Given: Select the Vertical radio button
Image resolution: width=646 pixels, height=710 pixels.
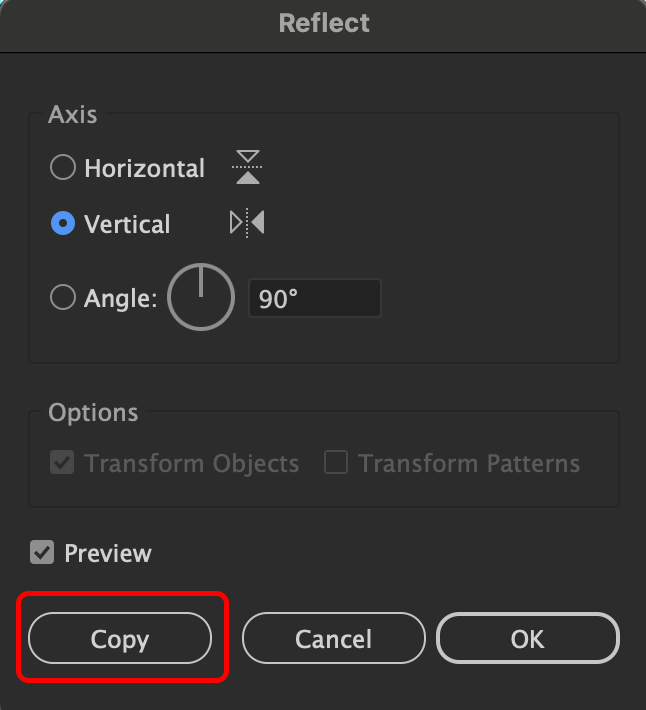Looking at the screenshot, I should click(63, 224).
